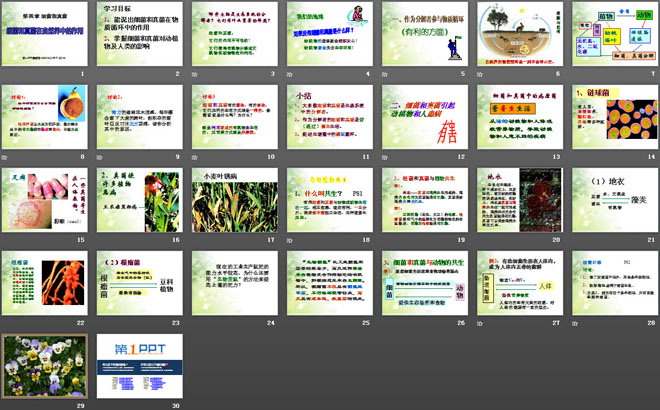This screenshot has width=660, height=410.
Task: Select slide 4 thumbnail with seated figure
Action: pos(330,34)
